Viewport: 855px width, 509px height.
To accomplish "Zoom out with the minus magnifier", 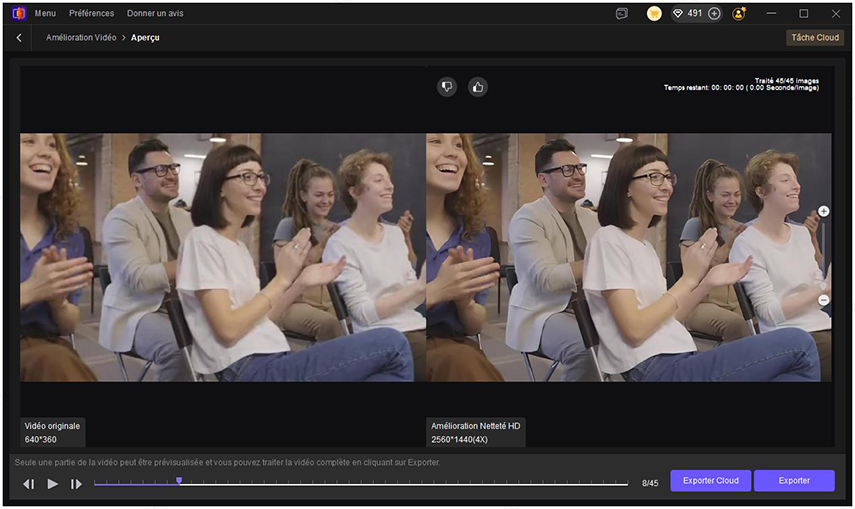I will click(823, 300).
